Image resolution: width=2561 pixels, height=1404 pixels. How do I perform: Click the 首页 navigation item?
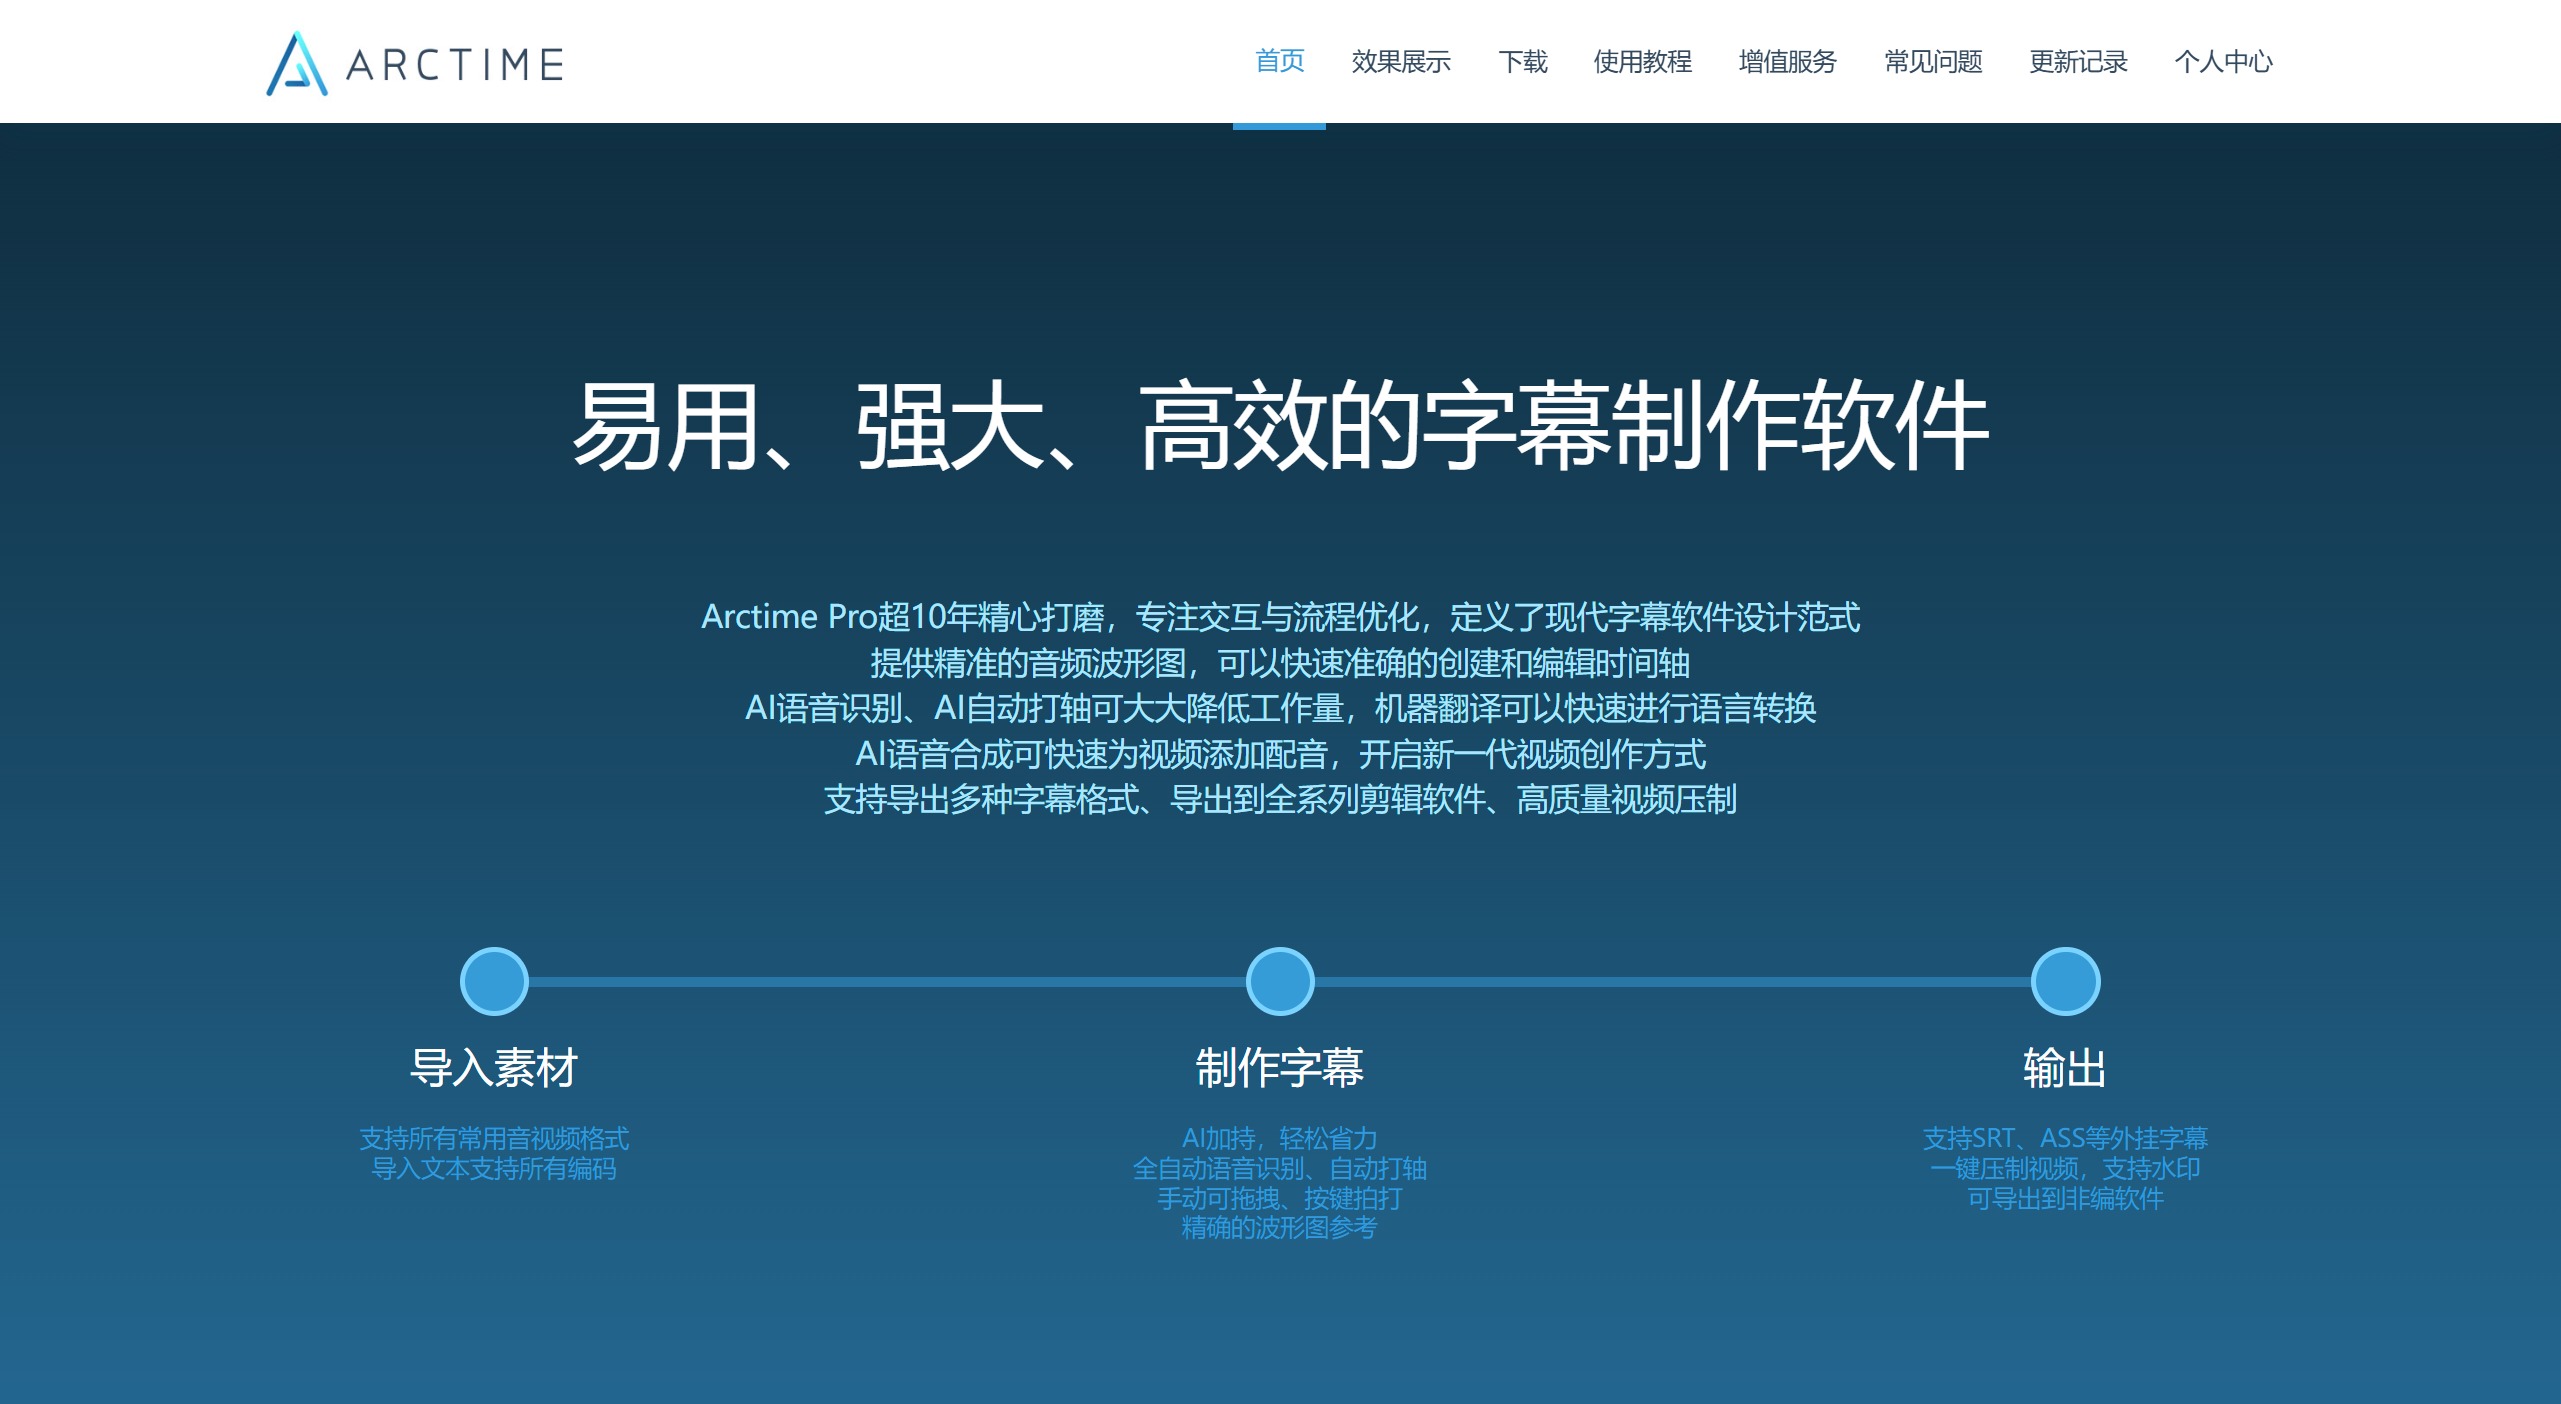[x=1280, y=62]
